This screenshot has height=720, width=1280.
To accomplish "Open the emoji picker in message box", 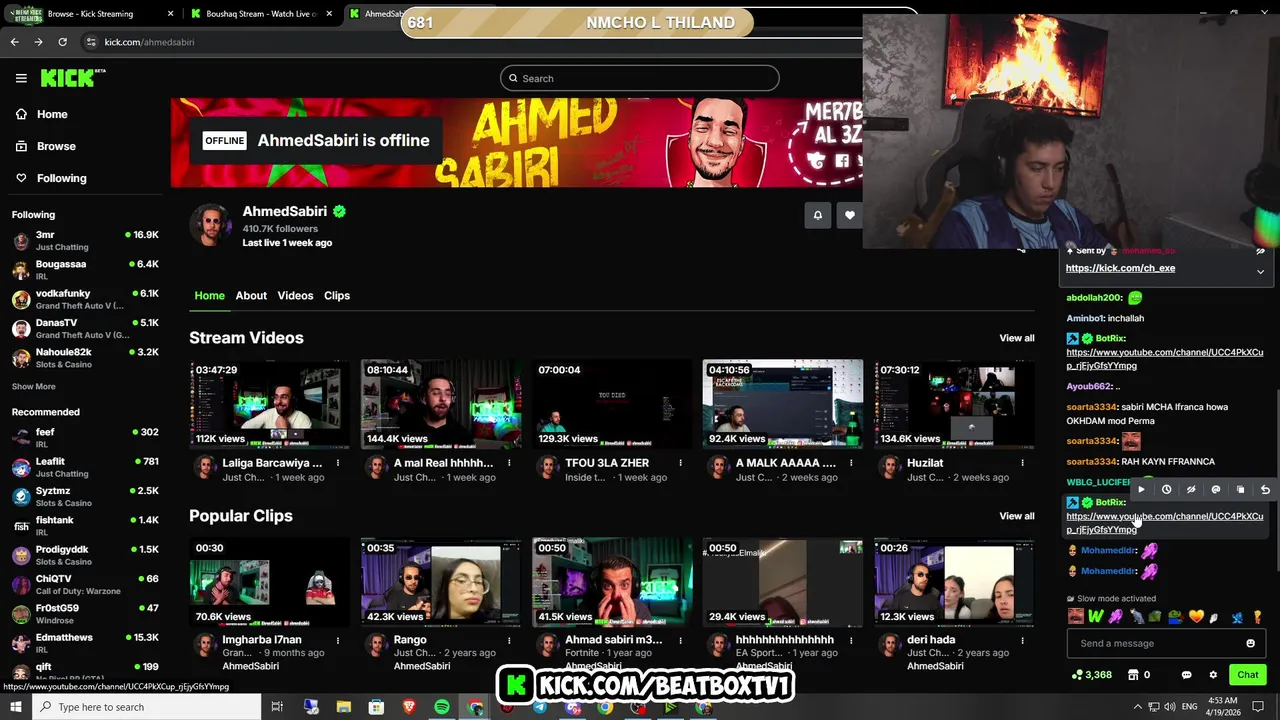I will (x=1250, y=643).
